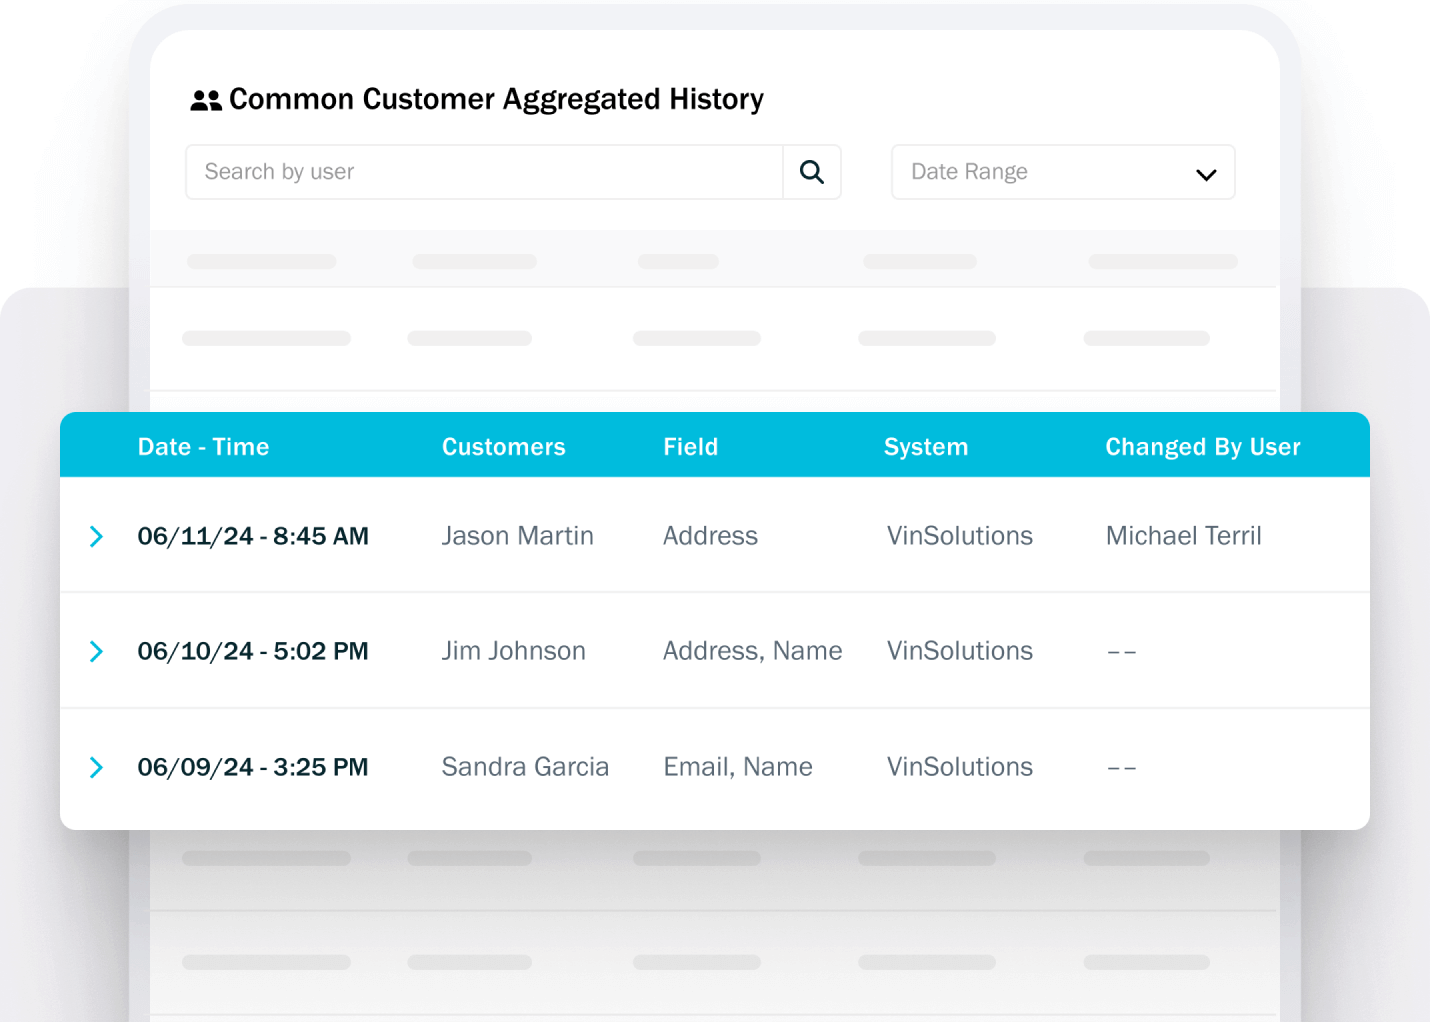
Task: Sort by Date - Time column header
Action: pos(203,447)
